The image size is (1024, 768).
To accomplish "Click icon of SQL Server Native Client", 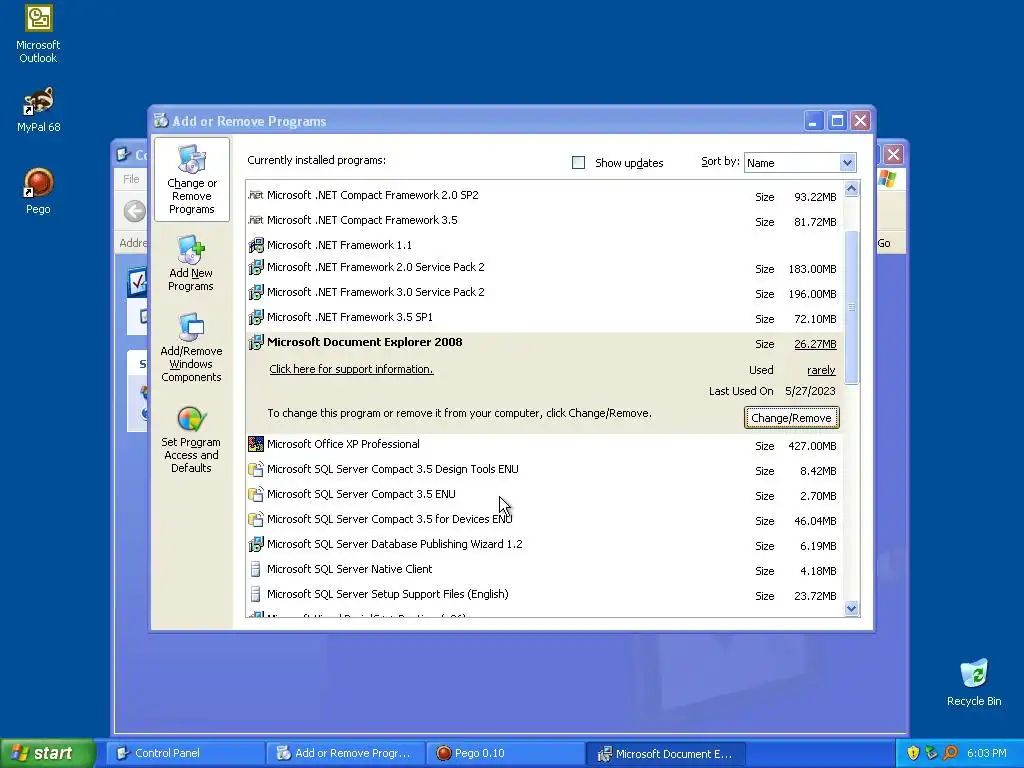I will click(256, 569).
